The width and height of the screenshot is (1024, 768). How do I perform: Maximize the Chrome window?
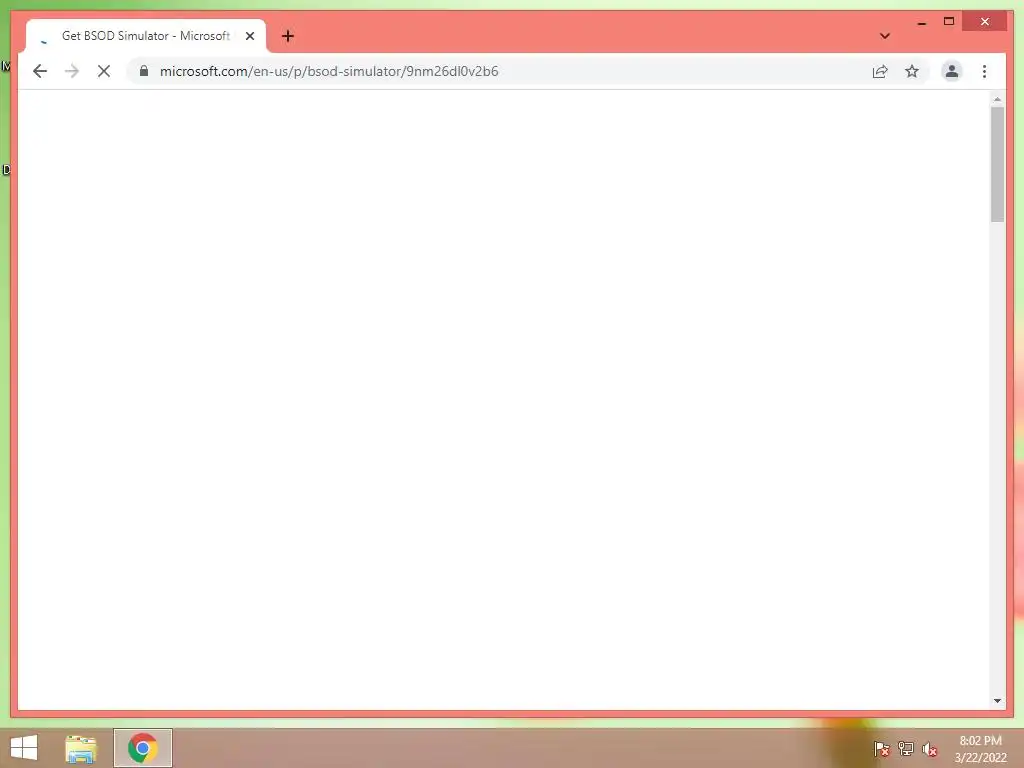949,22
